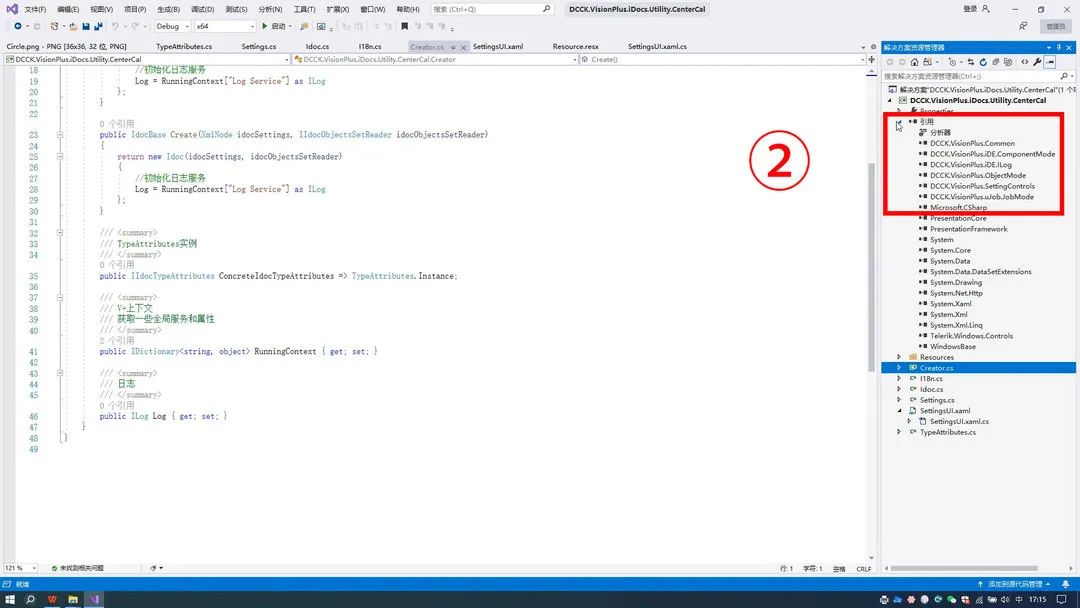Expand the Idoc.cs tree node

coord(900,389)
